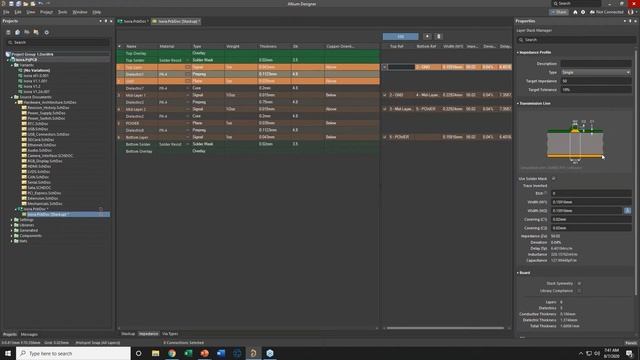Image resolution: width=640 pixels, height=360 pixels.
Task: Click the delete impedance profile trash icon
Action: point(438,36)
